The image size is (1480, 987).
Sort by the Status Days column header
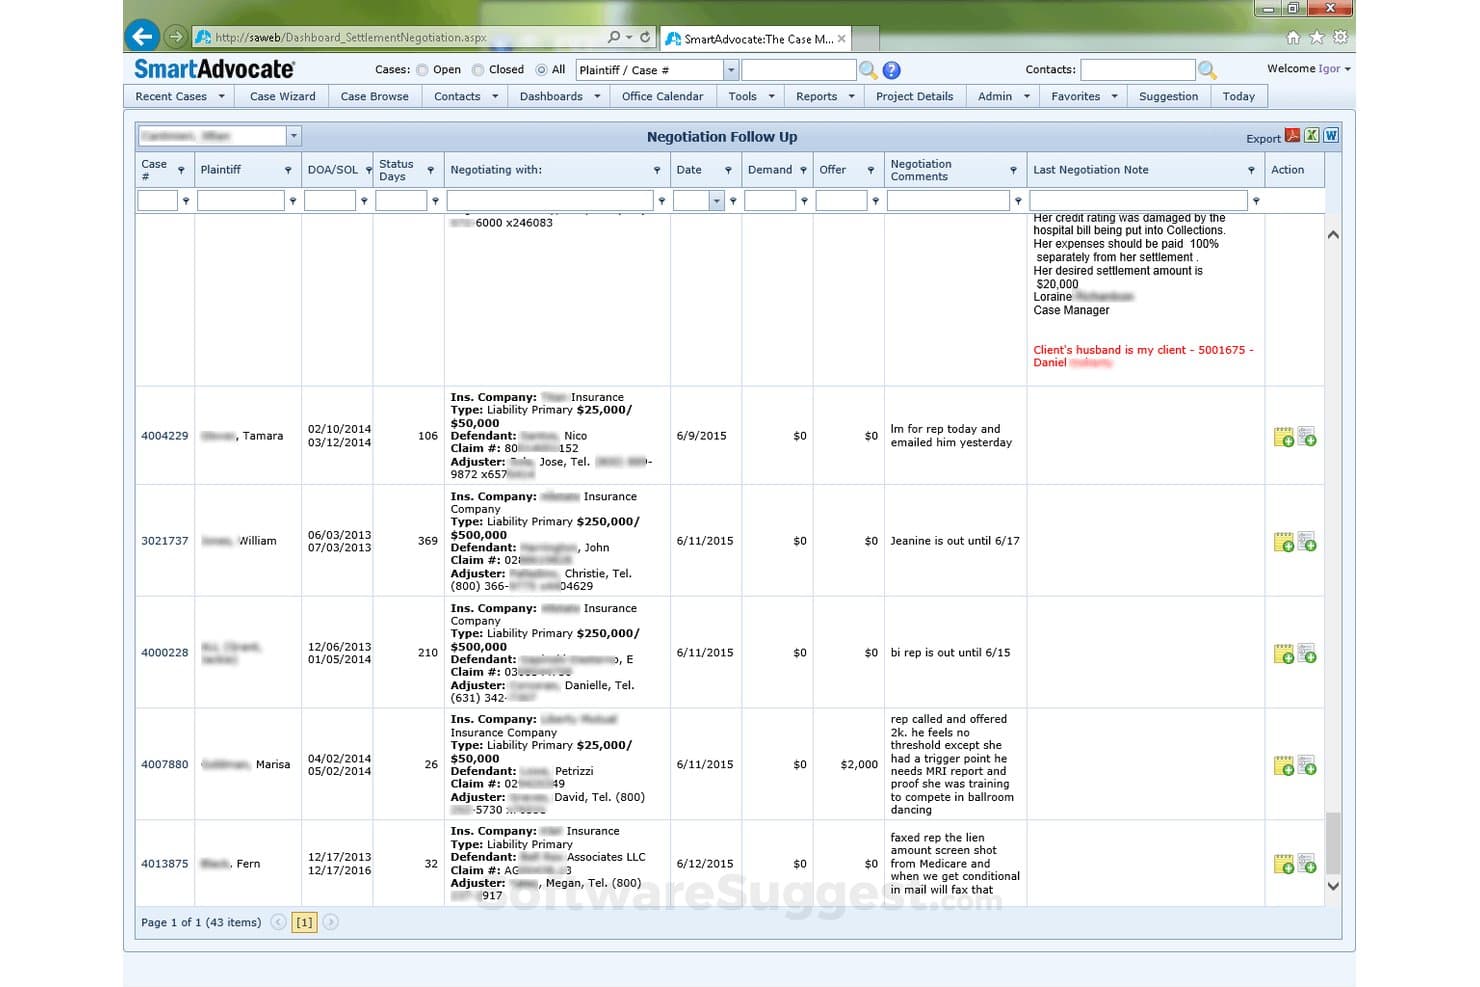click(396, 170)
